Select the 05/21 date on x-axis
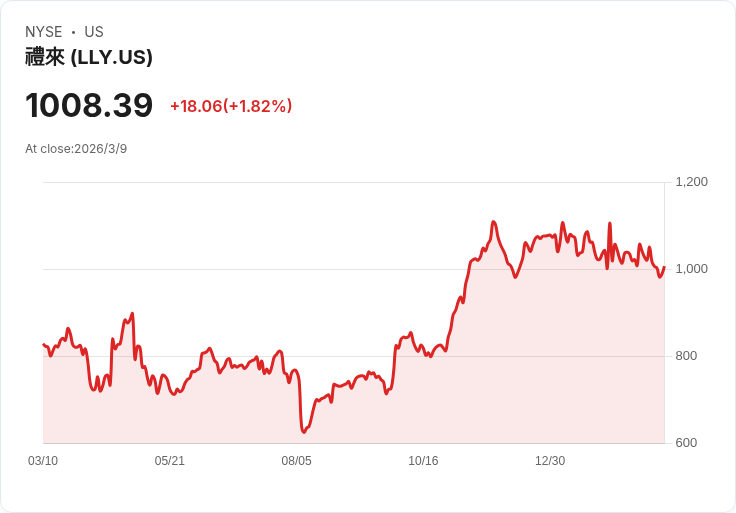736x513 pixels. click(x=170, y=461)
